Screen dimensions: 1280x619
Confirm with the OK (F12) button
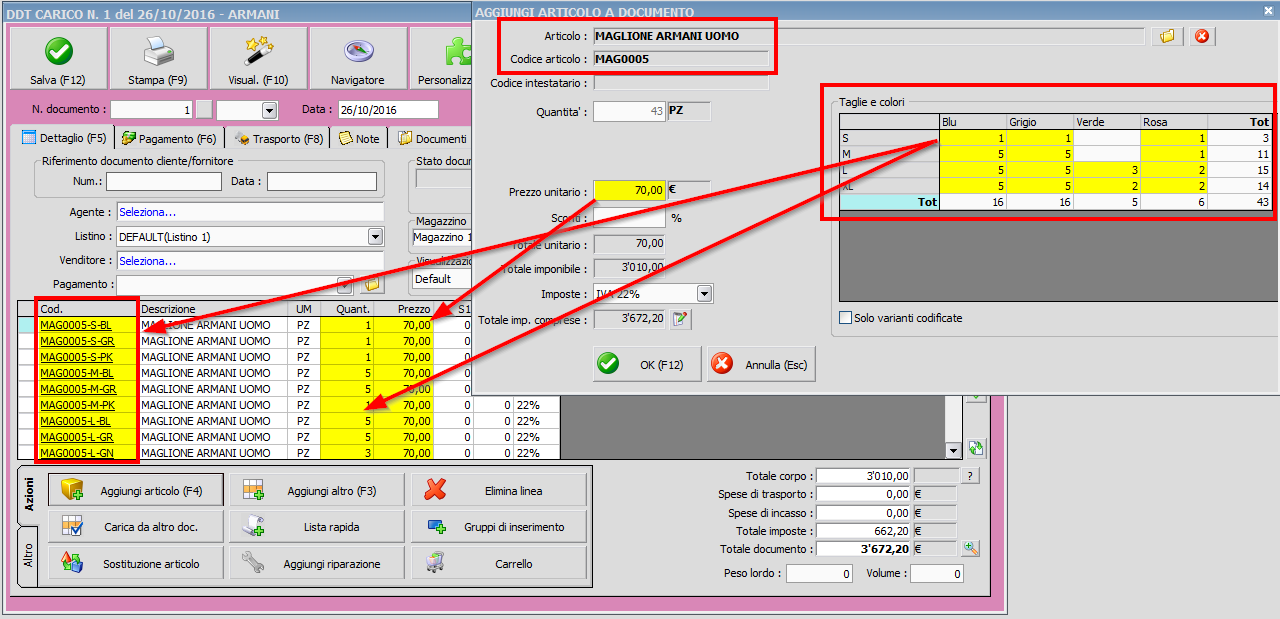coord(647,365)
